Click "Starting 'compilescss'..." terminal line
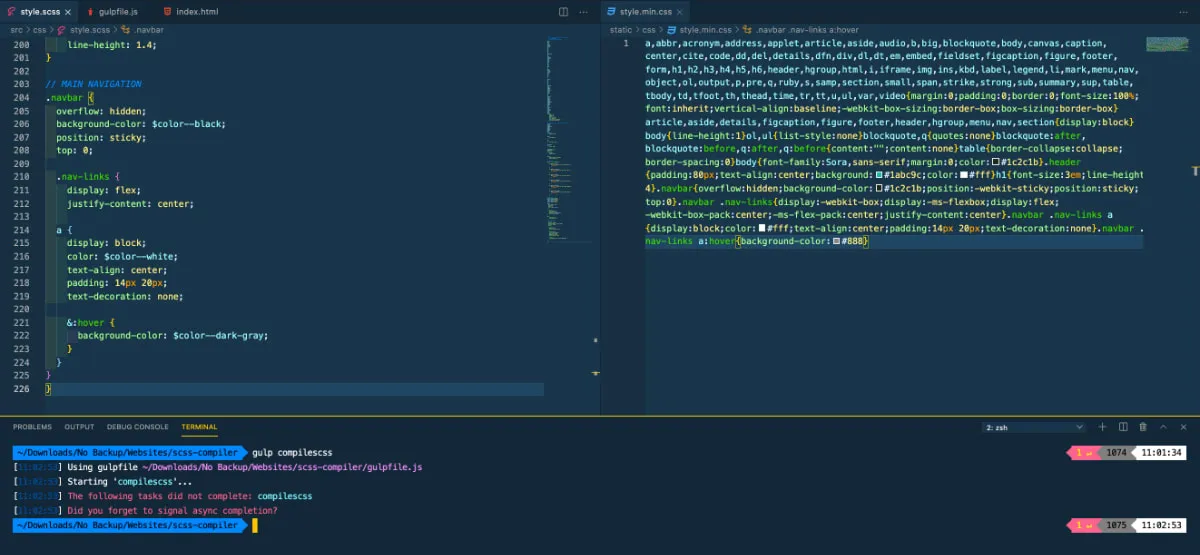The image size is (1200, 555). [x=129, y=482]
